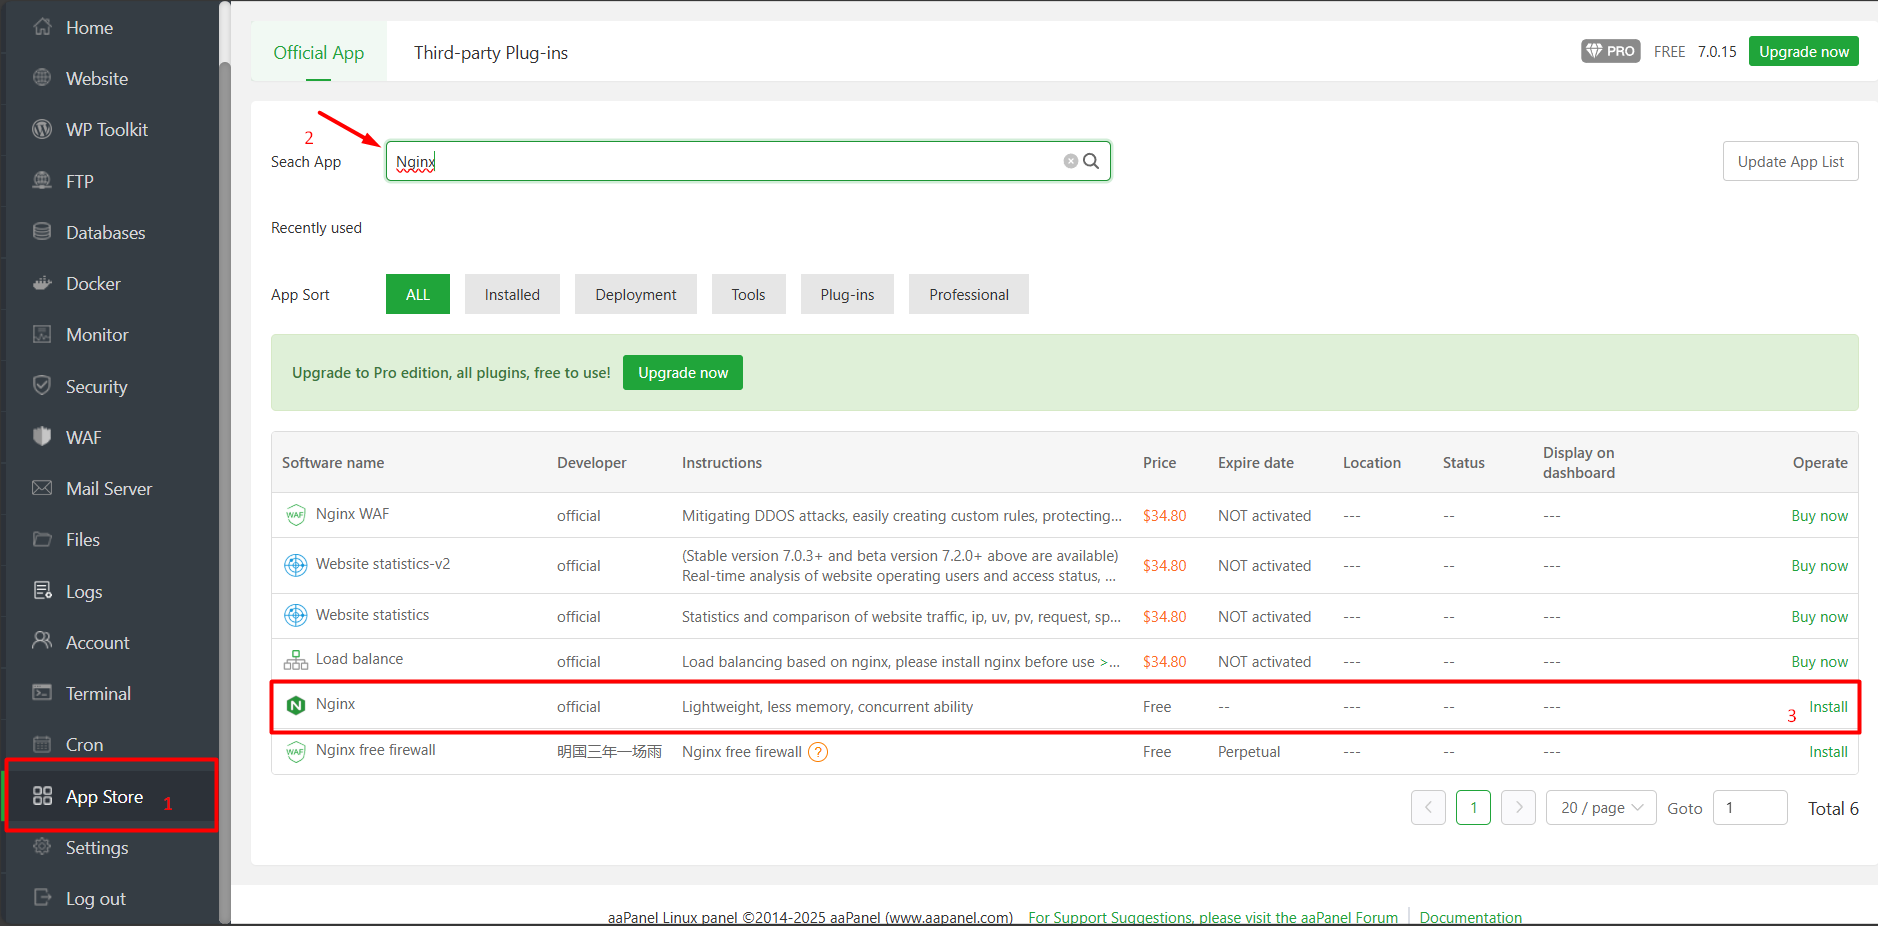This screenshot has height=926, width=1878.
Task: Click the App Store grid icon
Action: [42, 796]
